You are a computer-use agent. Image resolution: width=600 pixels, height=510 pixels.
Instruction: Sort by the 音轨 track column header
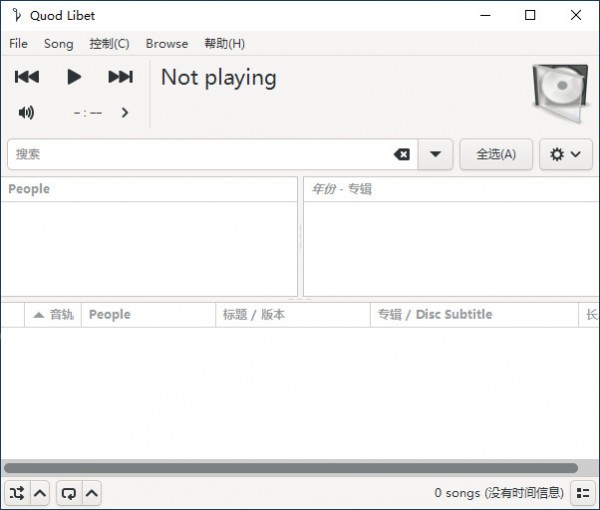[53, 314]
